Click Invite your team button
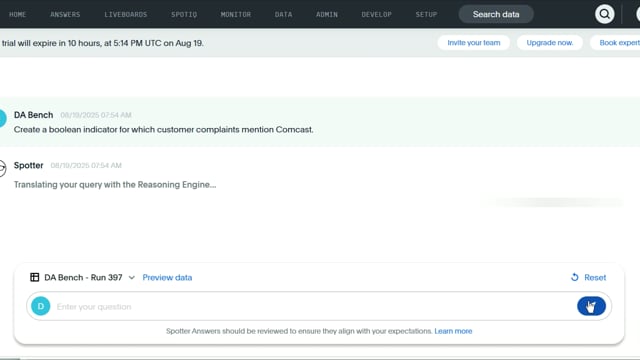640x360 pixels. [473, 43]
